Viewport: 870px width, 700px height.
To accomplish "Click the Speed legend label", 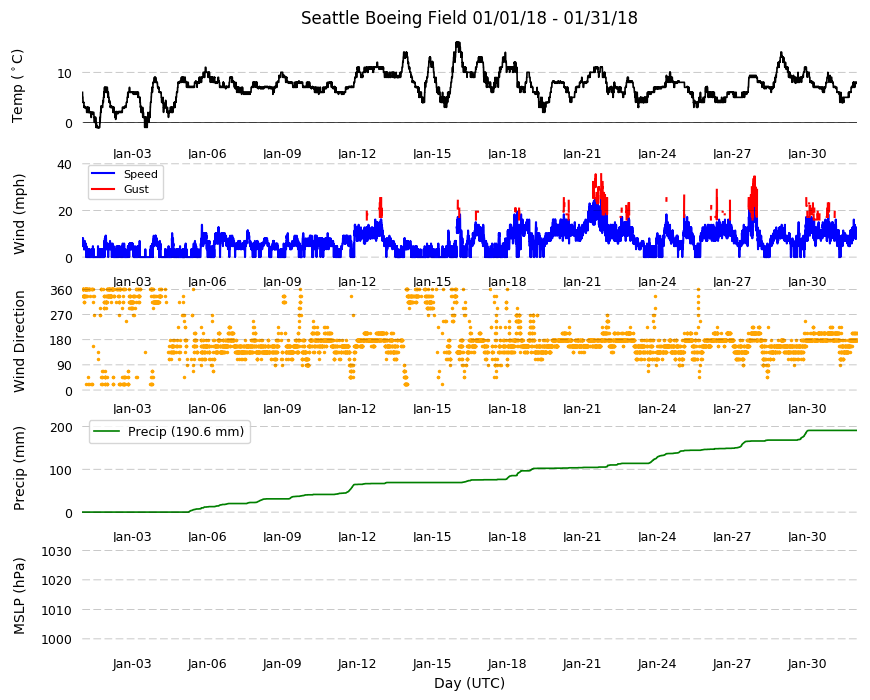I will [x=140, y=174].
